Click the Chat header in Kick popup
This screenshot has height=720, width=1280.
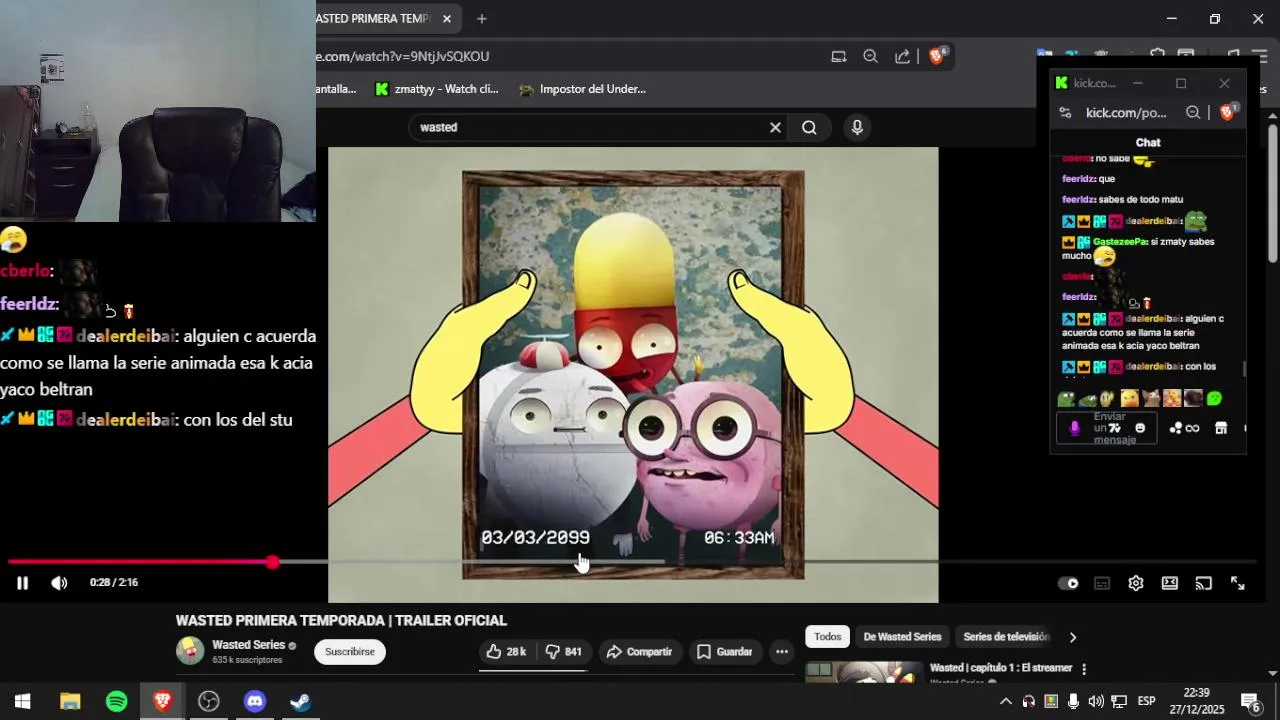1148,142
